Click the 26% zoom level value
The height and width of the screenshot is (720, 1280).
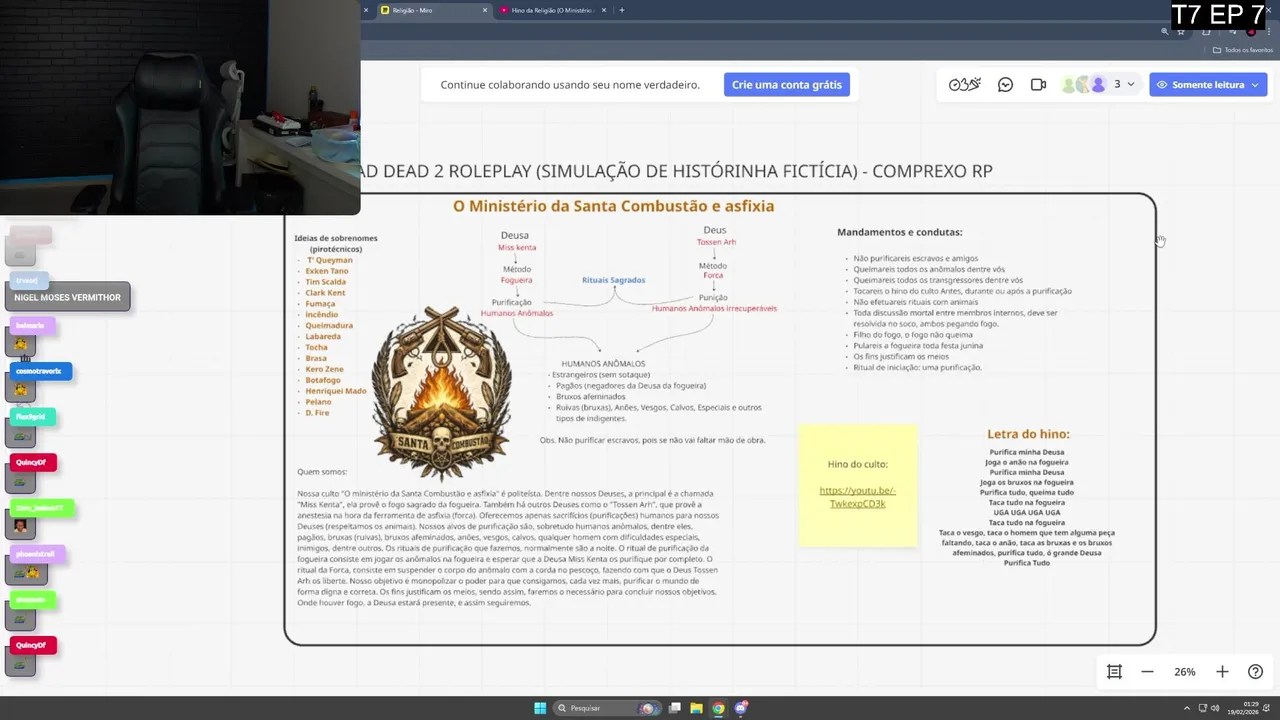1185,672
